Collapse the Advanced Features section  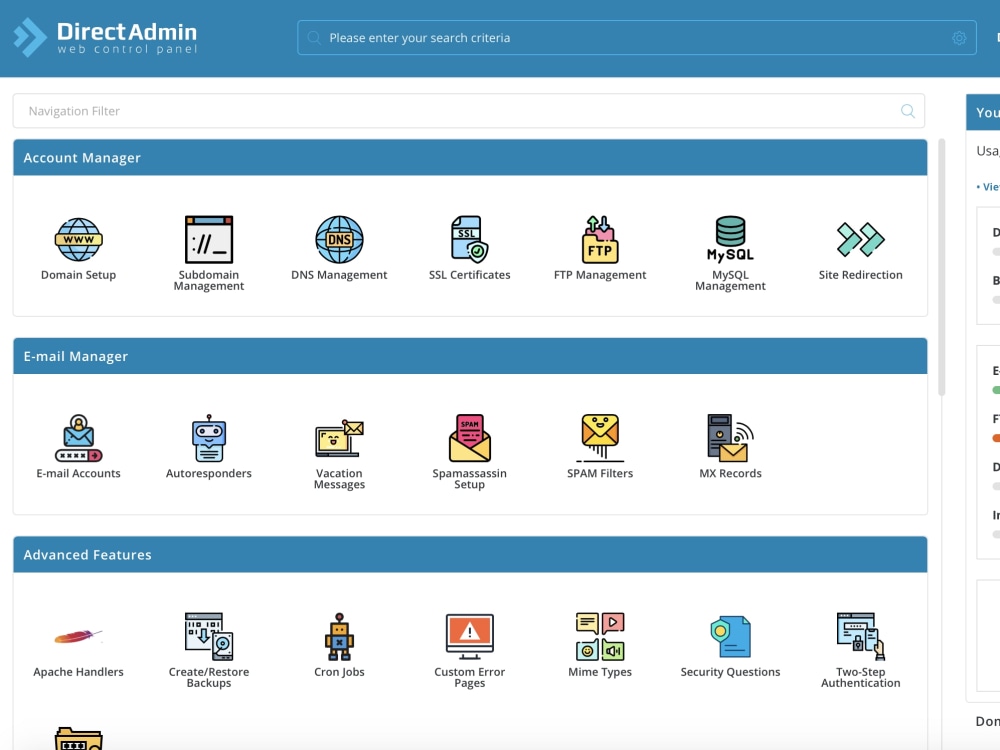[x=470, y=554]
